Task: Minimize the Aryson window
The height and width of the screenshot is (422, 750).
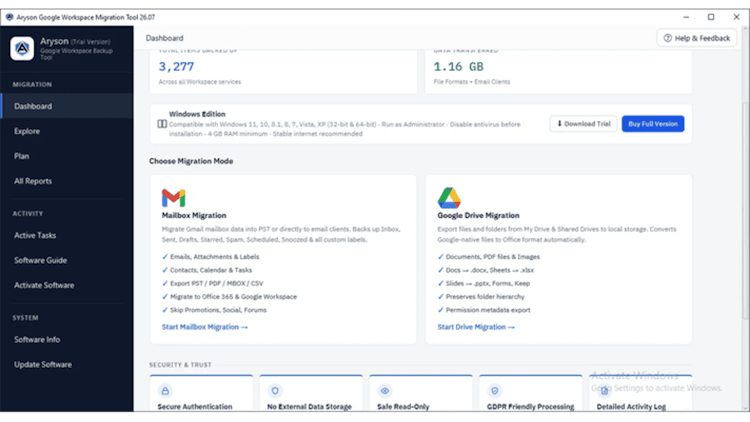Action: pyautogui.click(x=686, y=17)
